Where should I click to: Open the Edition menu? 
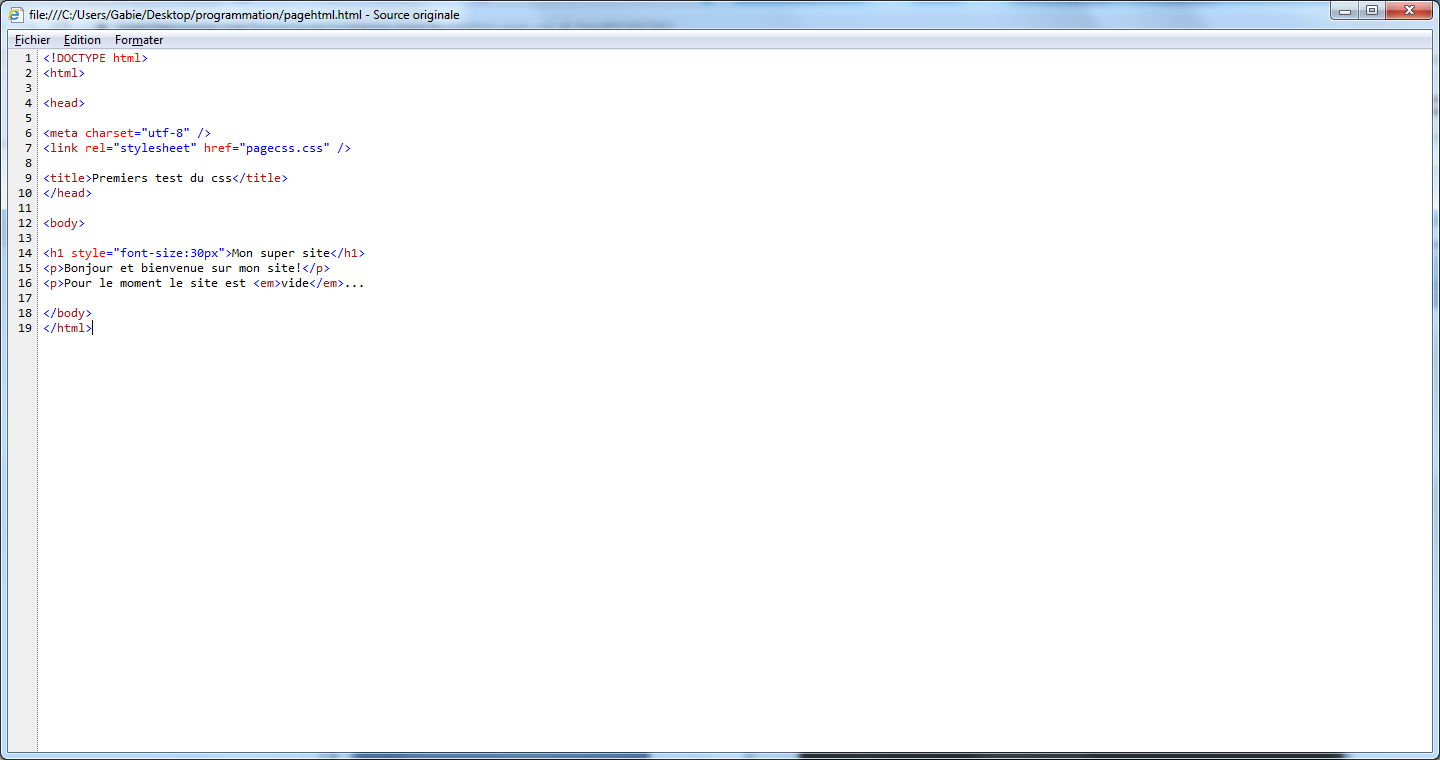point(82,40)
